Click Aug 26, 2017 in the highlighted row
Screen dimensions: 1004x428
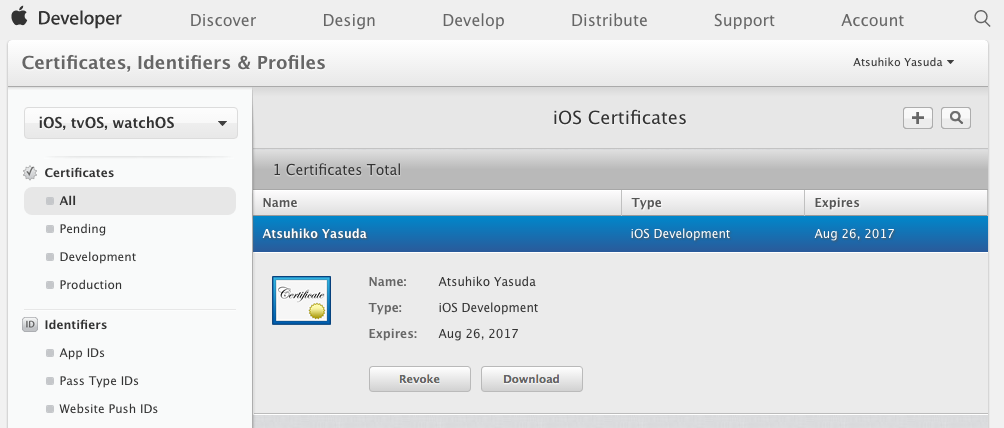(x=854, y=234)
